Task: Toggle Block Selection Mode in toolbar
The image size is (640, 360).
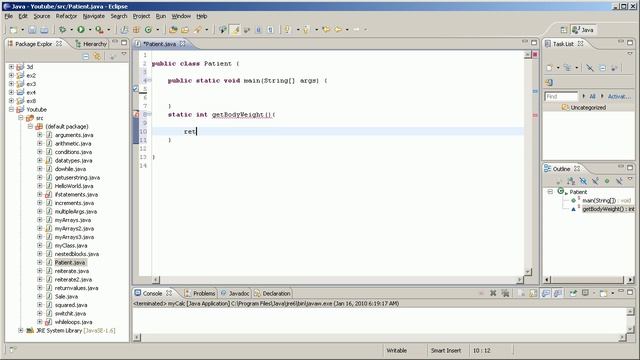Action: click(x=258, y=30)
